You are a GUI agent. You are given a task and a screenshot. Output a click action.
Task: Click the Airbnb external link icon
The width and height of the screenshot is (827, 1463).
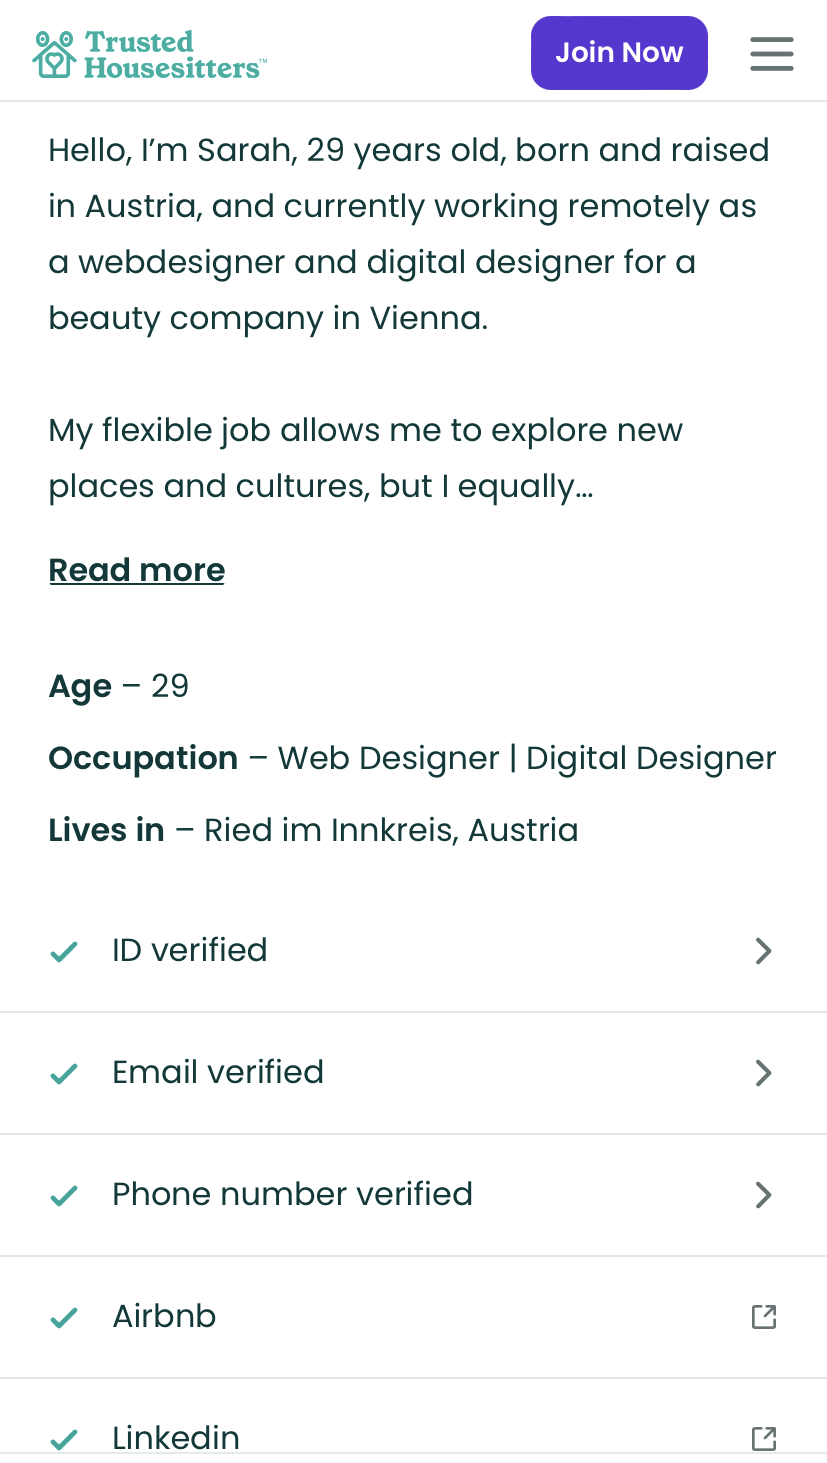click(764, 1317)
